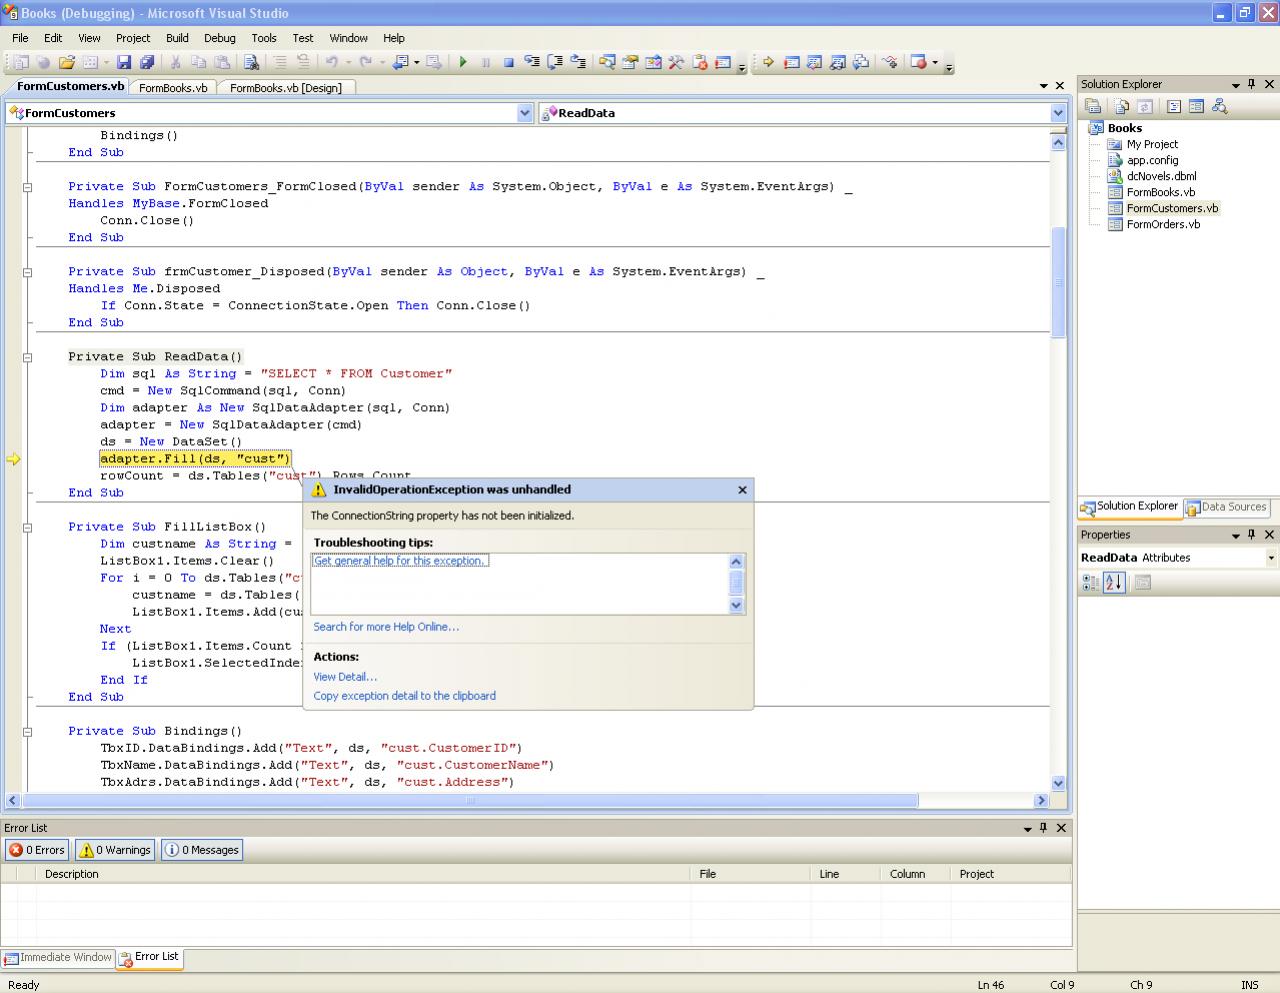Click 'Get general help for this exception'
Screen dimensions: 1280x993
point(399,561)
